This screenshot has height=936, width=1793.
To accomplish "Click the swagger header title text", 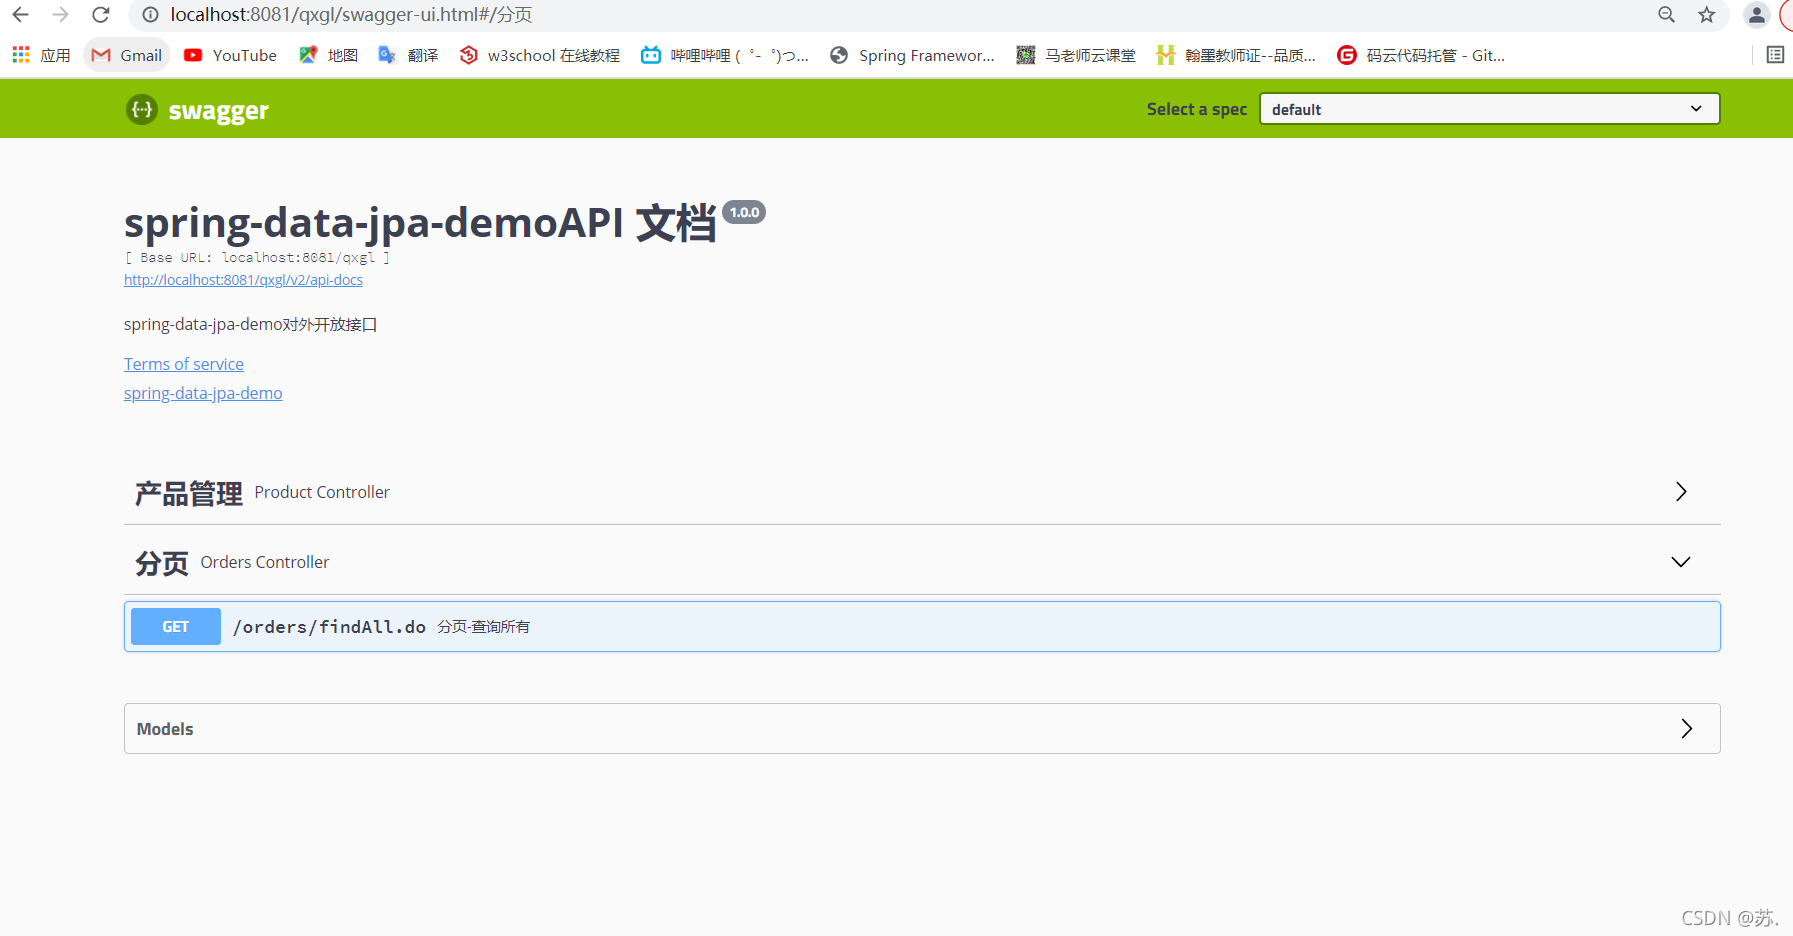I will (218, 110).
